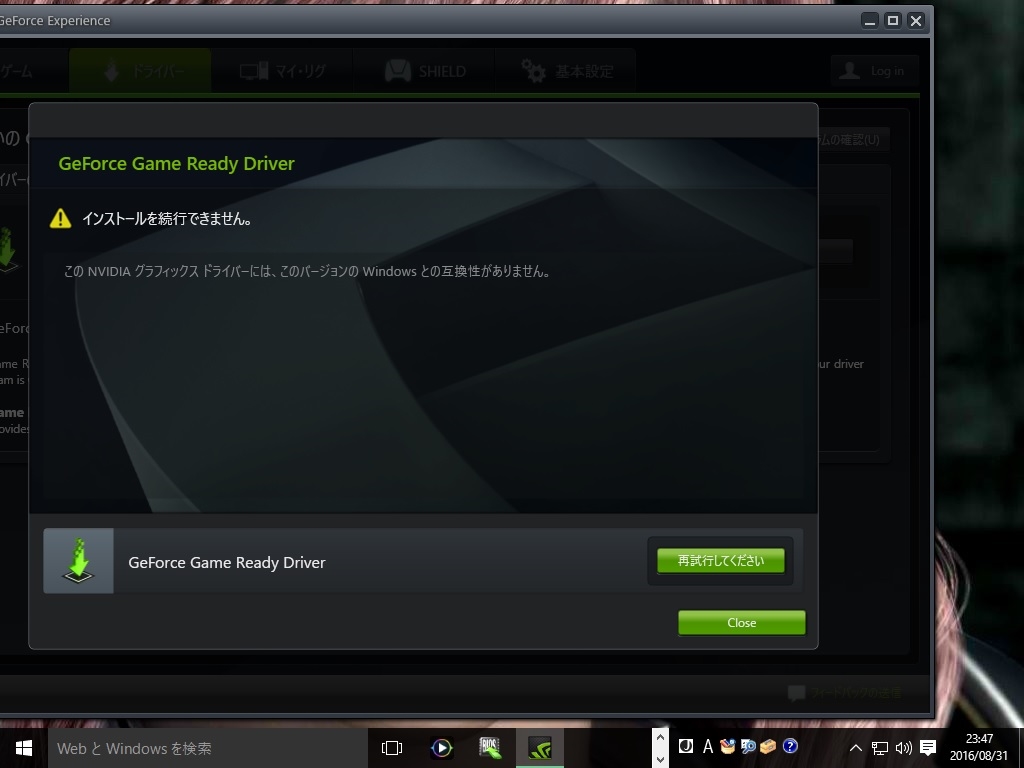Click the インストールを続行できません warning text
Viewport: 1024px width, 768px height.
[167, 219]
